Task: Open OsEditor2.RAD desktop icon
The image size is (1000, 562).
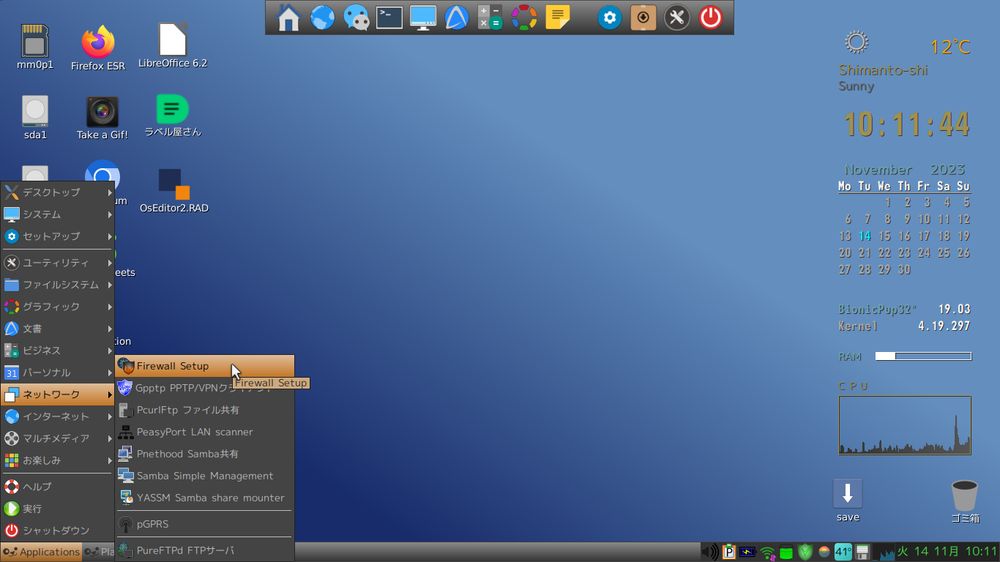Action: (173, 190)
